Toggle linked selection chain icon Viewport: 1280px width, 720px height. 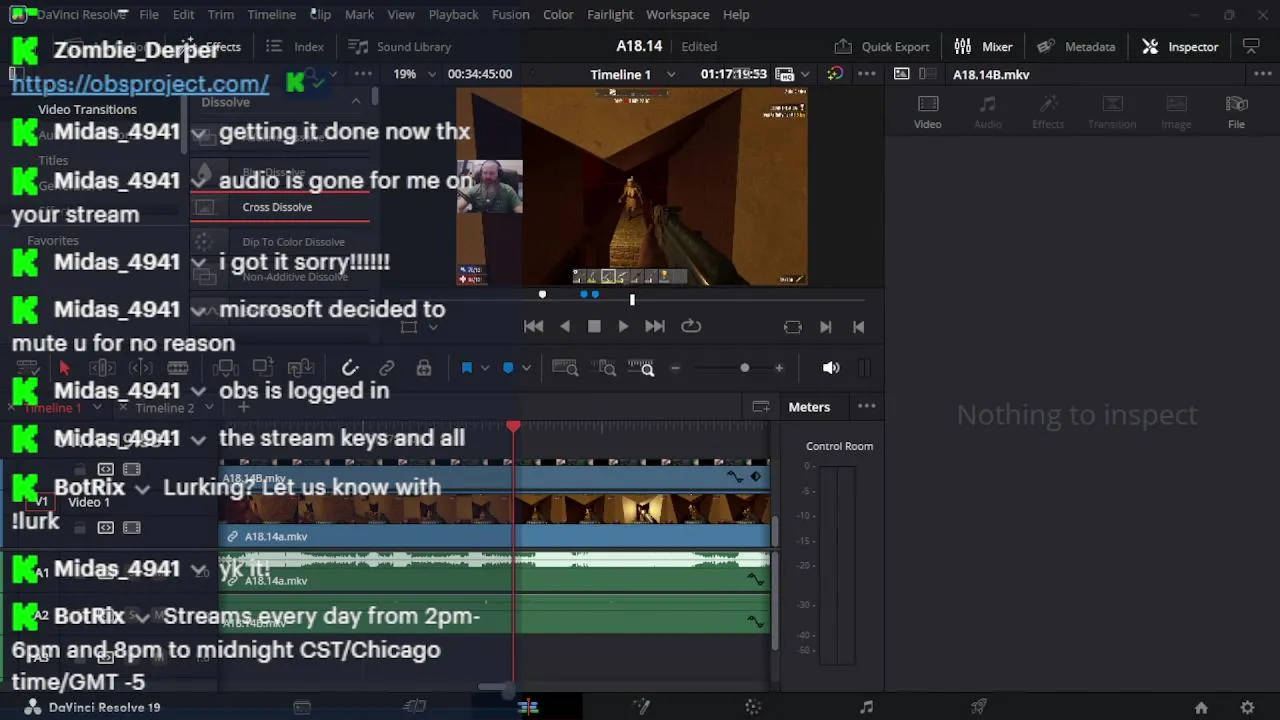387,368
